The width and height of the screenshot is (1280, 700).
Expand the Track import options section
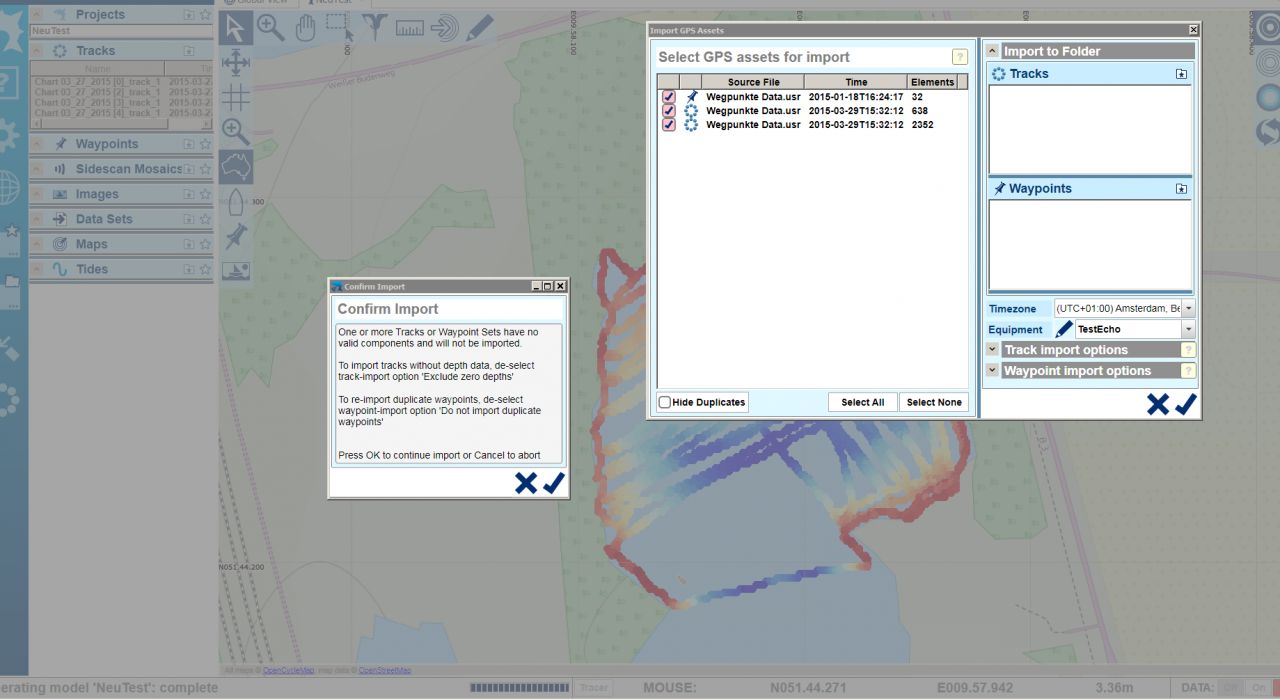tap(992, 350)
